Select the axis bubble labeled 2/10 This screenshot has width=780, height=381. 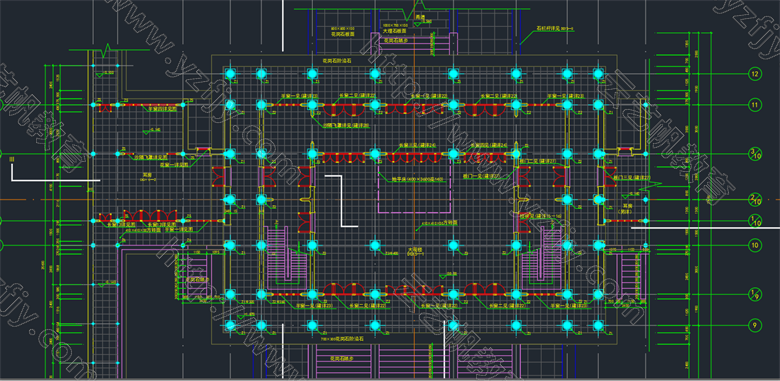755,199
